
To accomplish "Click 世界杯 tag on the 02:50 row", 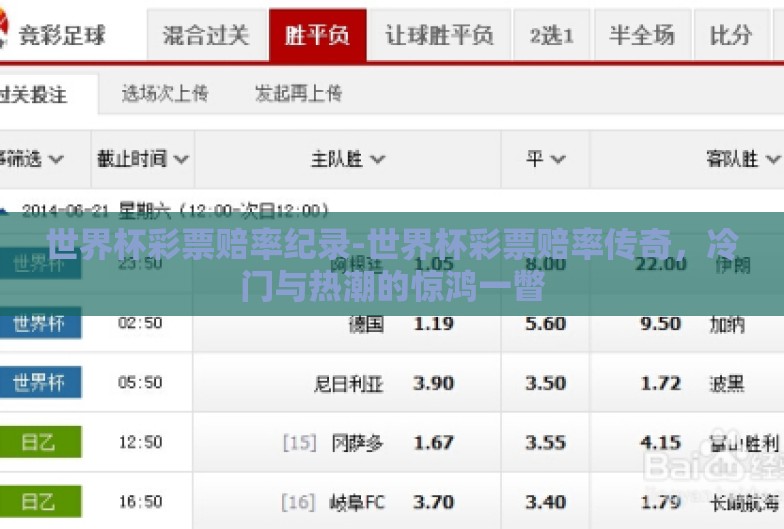I will point(40,324).
